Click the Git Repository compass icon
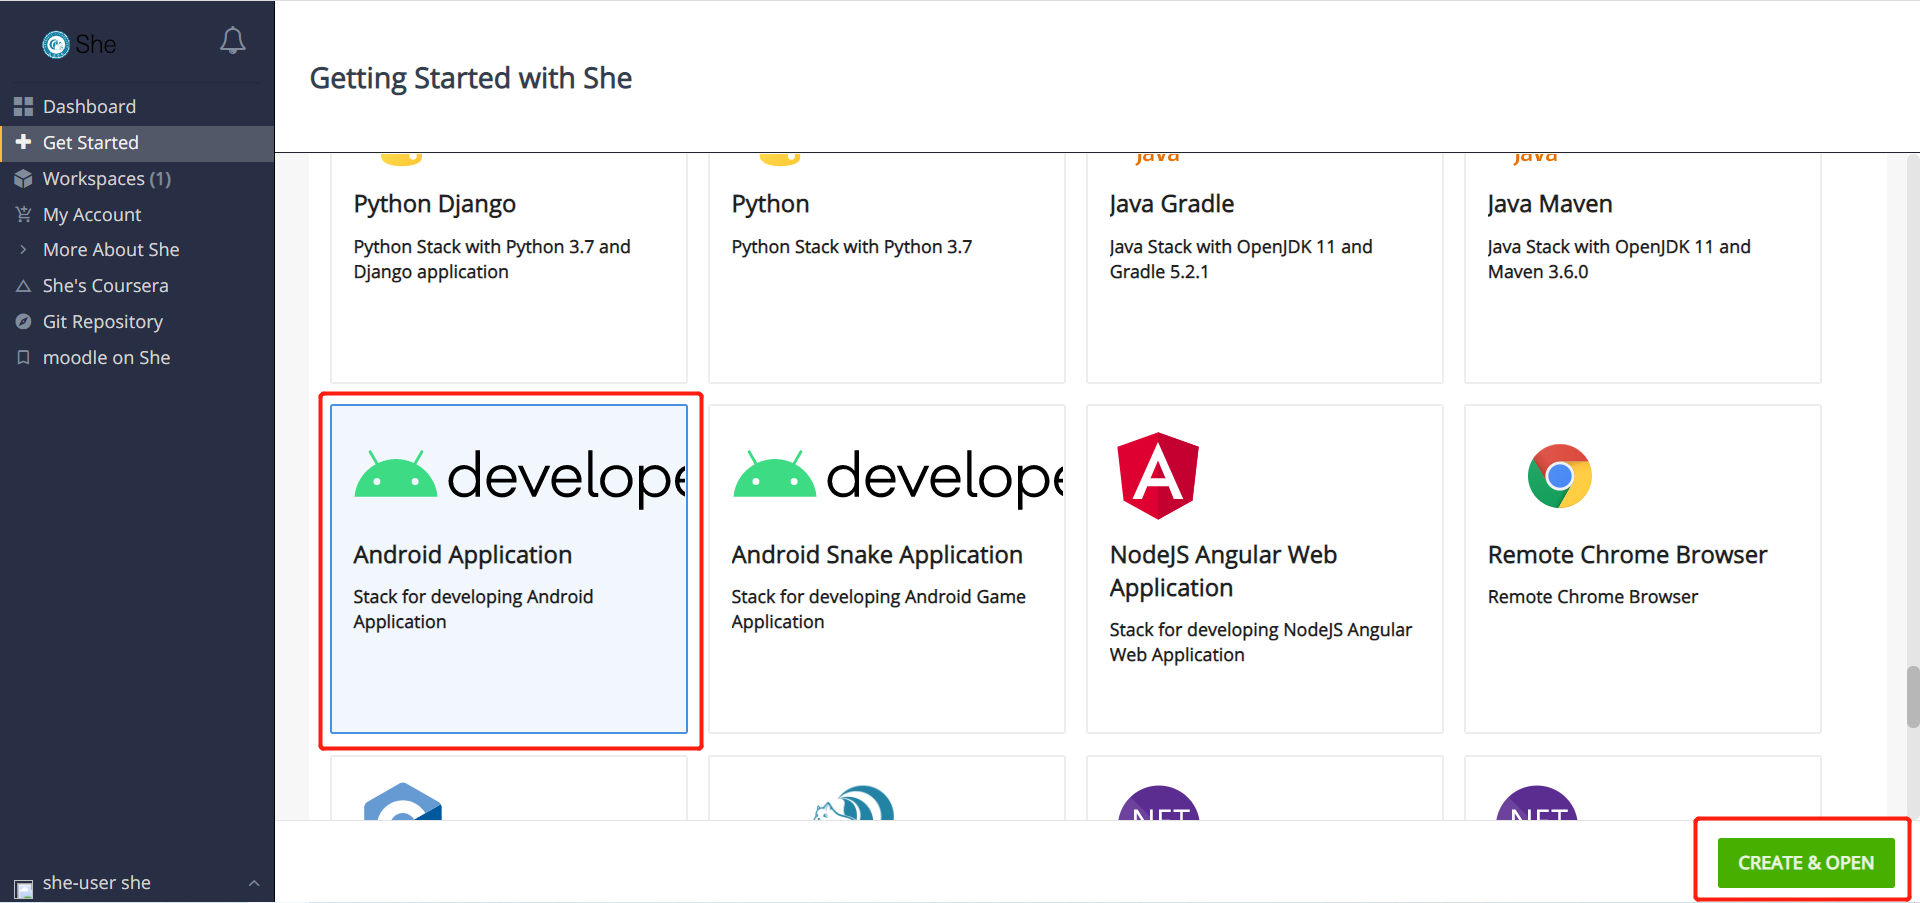The width and height of the screenshot is (1920, 903). click(23, 321)
